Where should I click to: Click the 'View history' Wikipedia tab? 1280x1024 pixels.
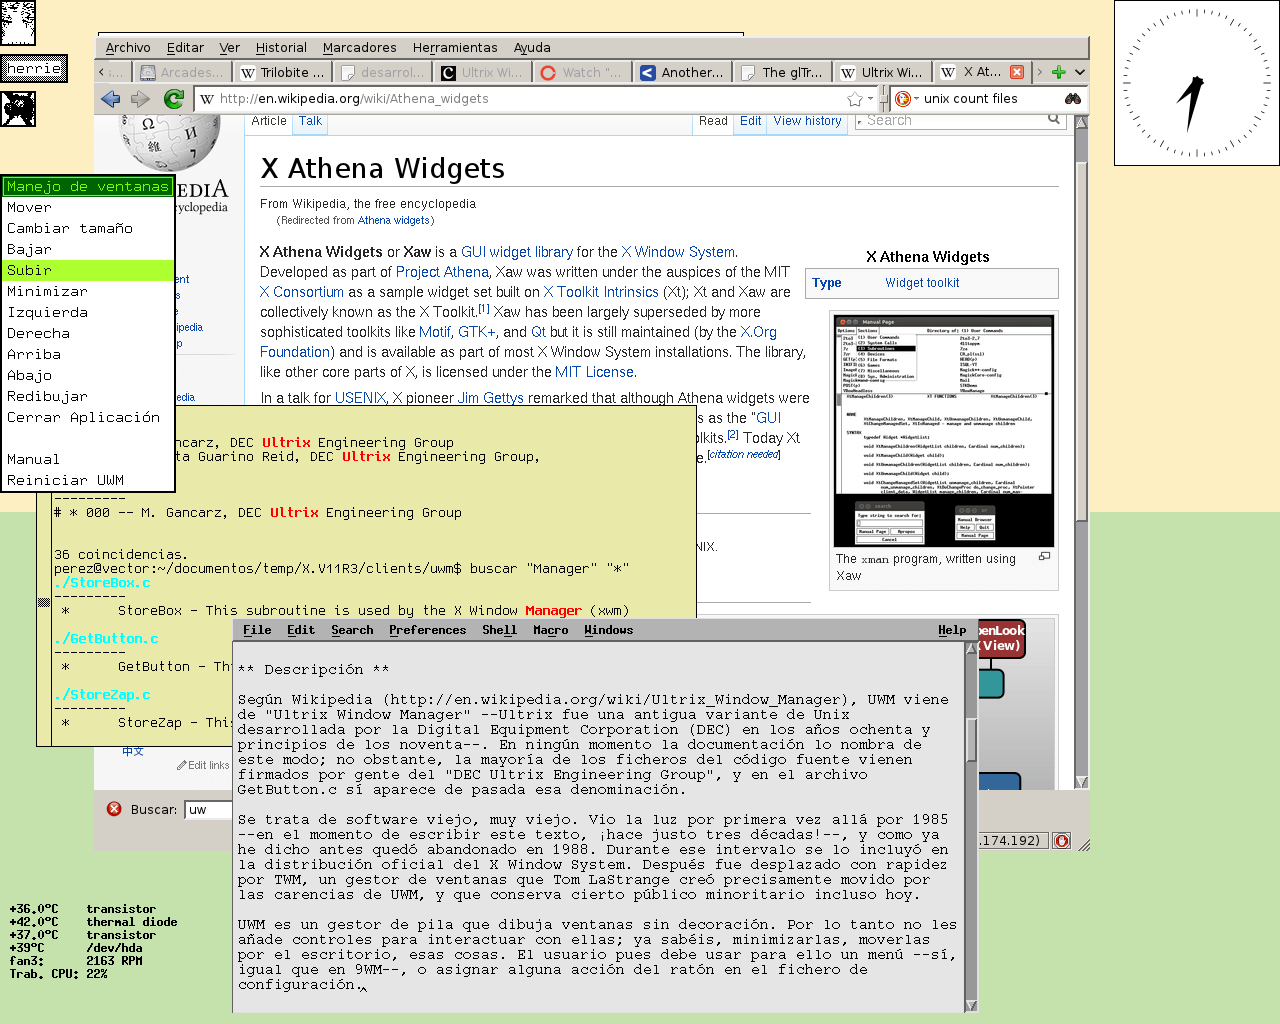click(x=807, y=121)
